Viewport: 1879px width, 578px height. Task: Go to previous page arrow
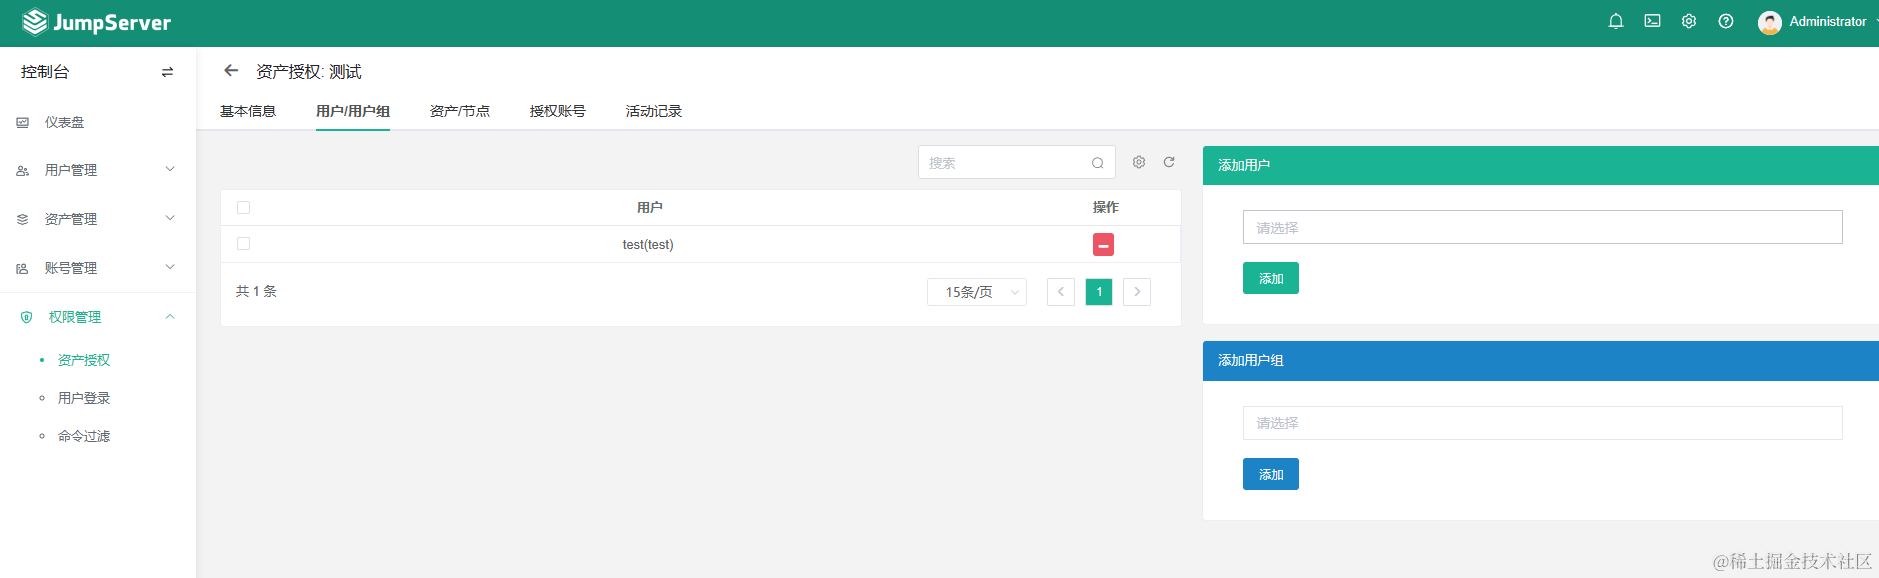(x=1061, y=292)
